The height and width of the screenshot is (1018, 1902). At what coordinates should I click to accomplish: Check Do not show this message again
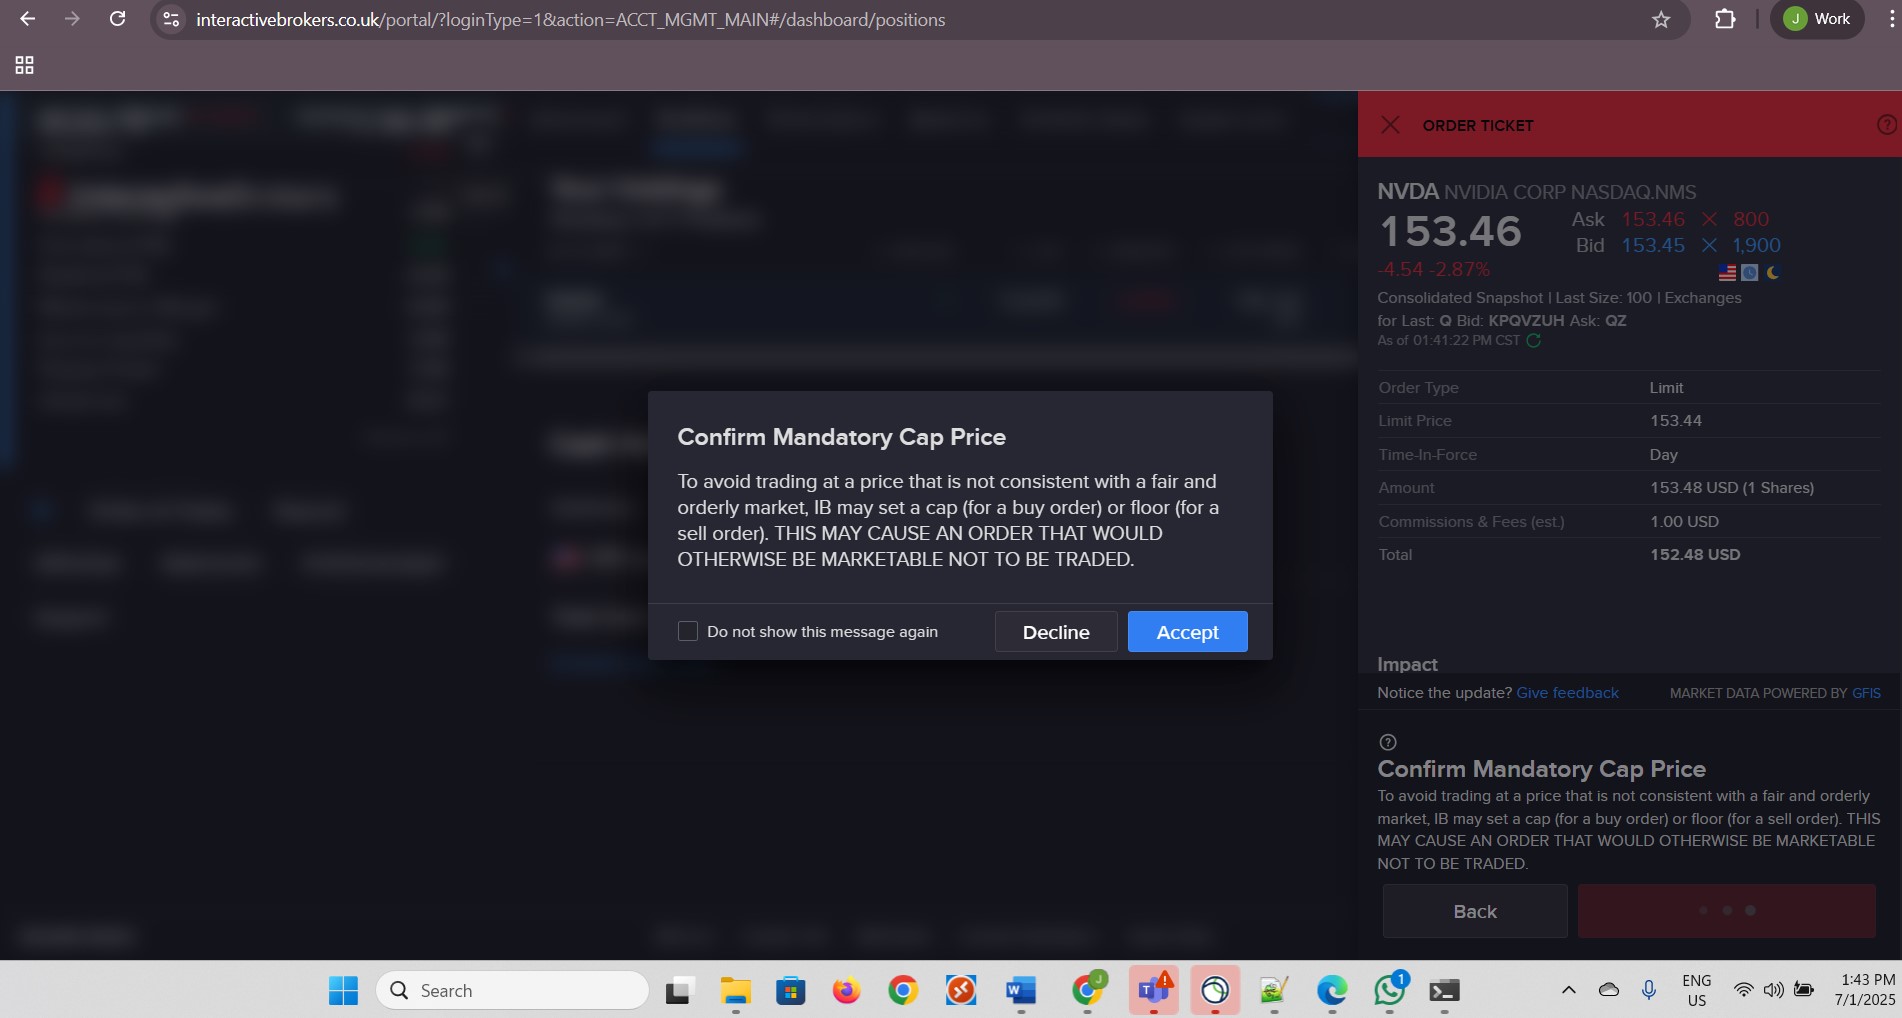click(687, 631)
